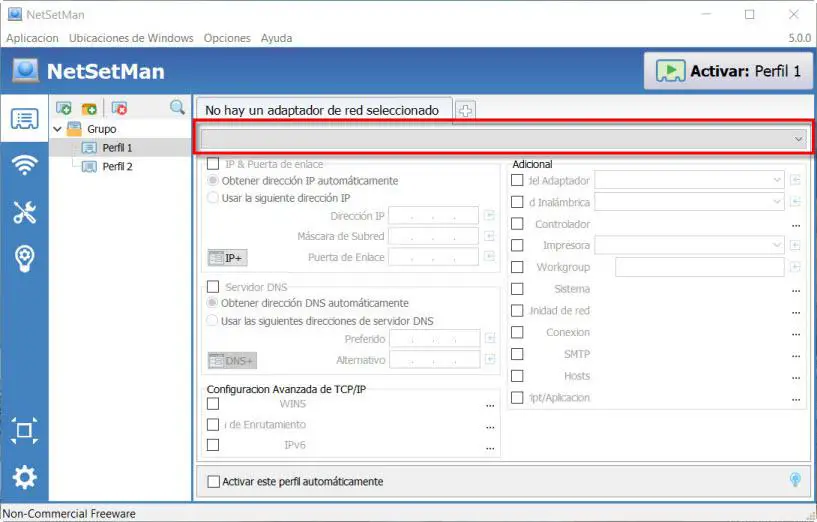Open the network adapter selection dropdown

click(503, 139)
